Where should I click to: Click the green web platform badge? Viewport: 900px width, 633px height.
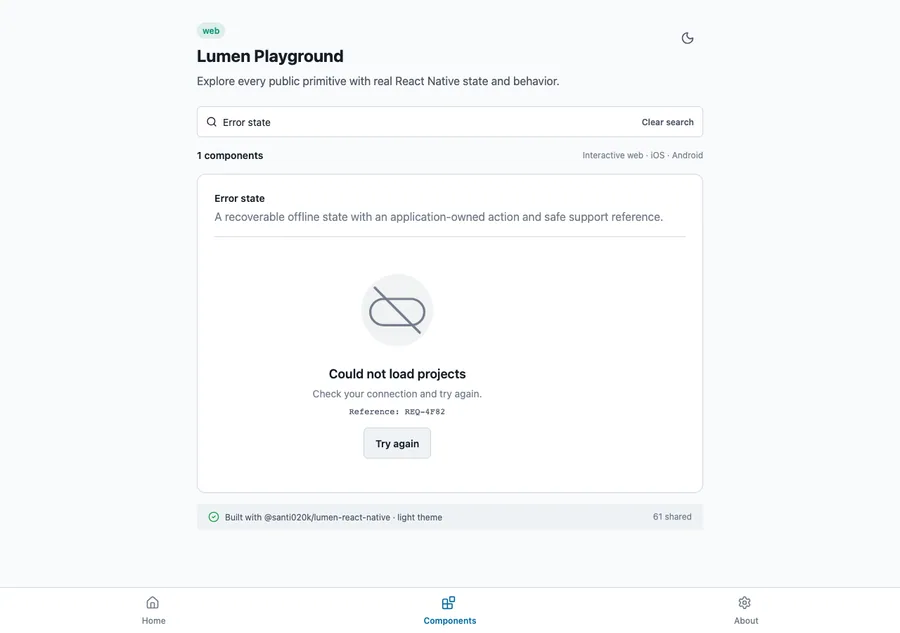pyautogui.click(x=211, y=31)
